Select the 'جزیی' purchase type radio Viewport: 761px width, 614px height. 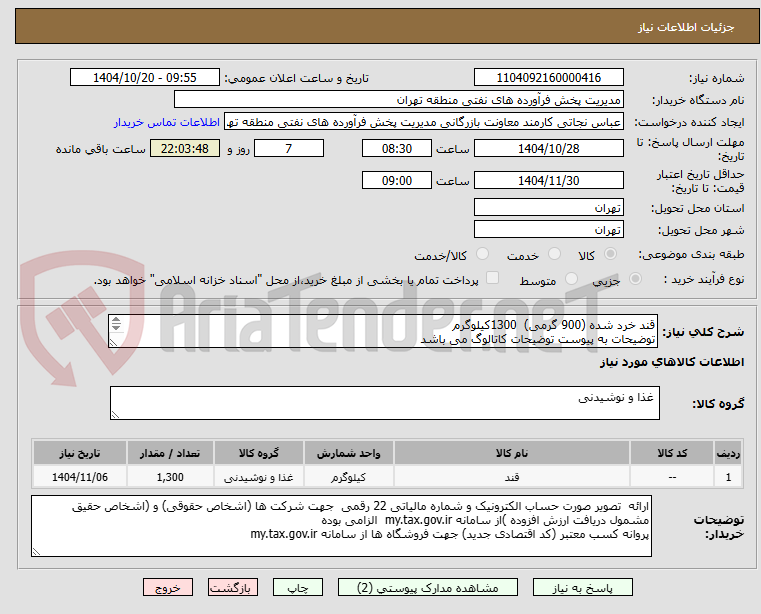point(635,279)
